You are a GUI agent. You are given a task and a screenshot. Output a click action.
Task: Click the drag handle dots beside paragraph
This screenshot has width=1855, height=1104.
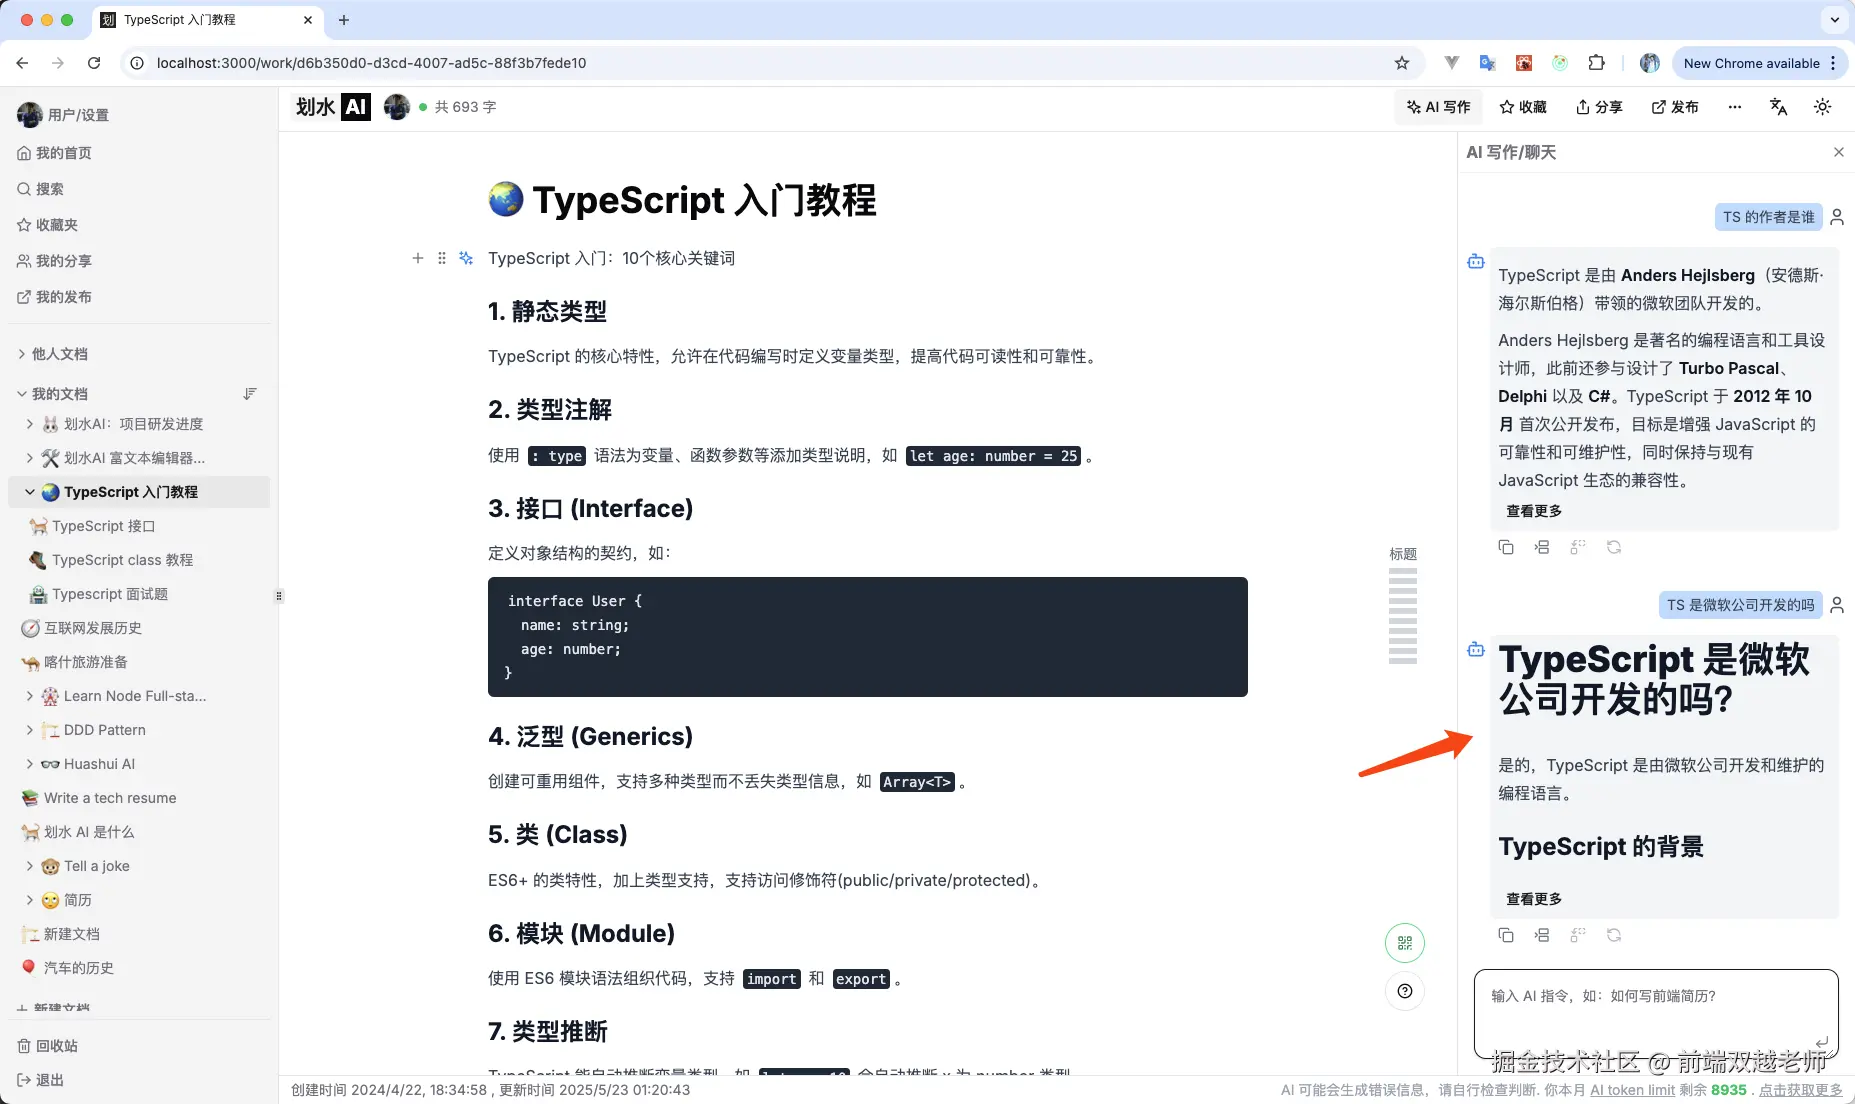442,258
